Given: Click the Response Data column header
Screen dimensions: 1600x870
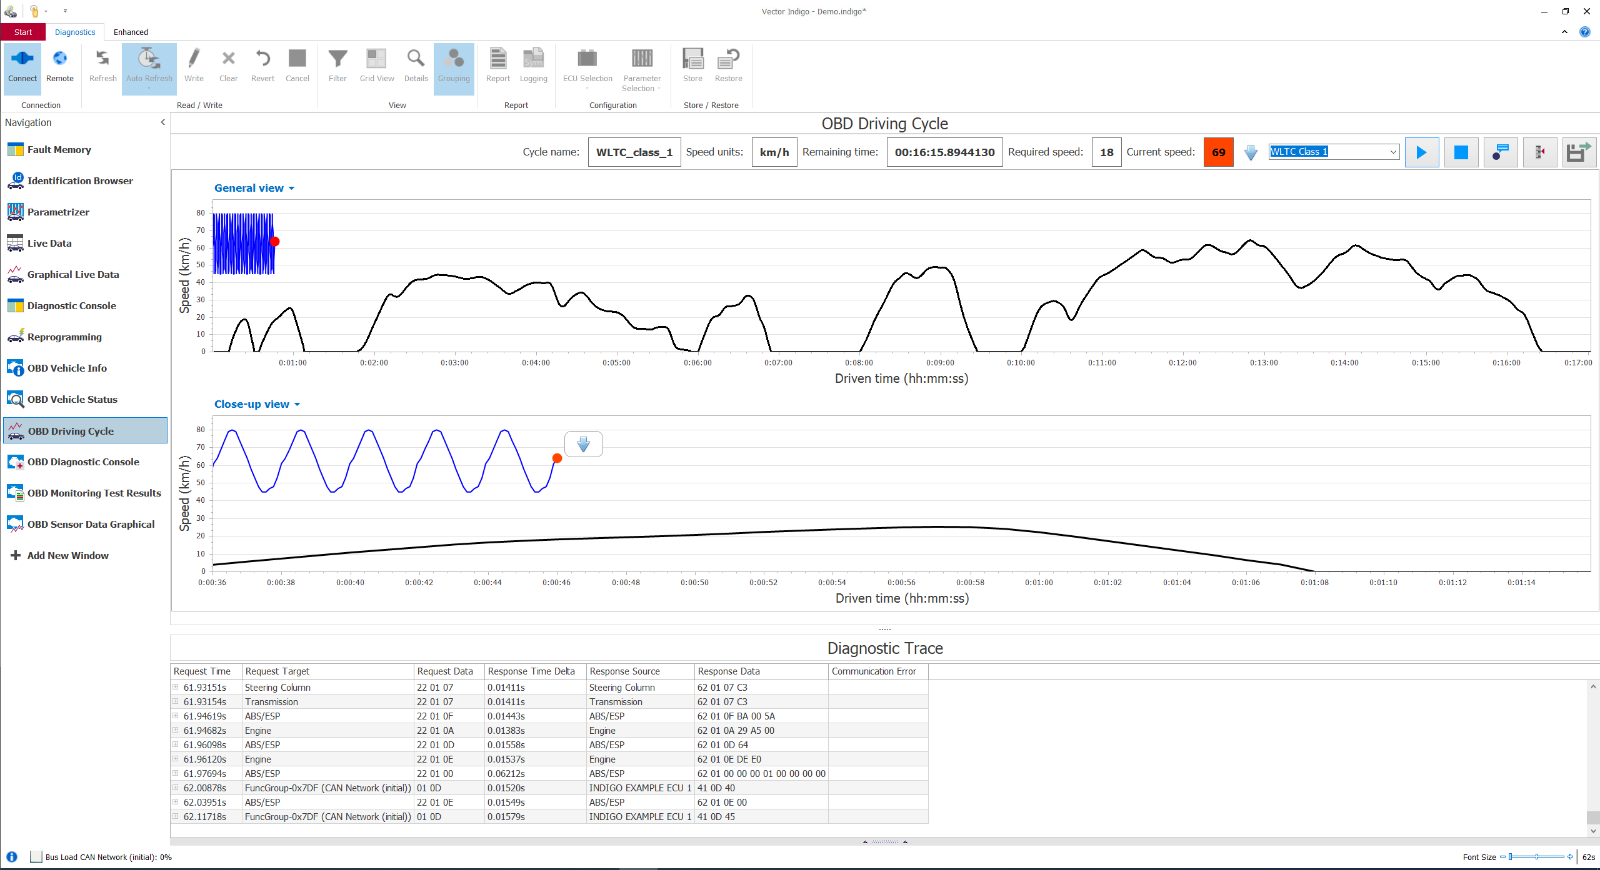Looking at the screenshot, I should click(762, 672).
